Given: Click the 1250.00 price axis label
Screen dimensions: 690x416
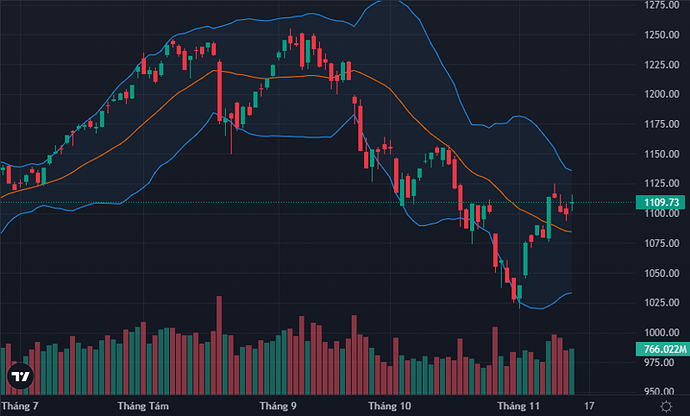Looking at the screenshot, I should (x=663, y=35).
